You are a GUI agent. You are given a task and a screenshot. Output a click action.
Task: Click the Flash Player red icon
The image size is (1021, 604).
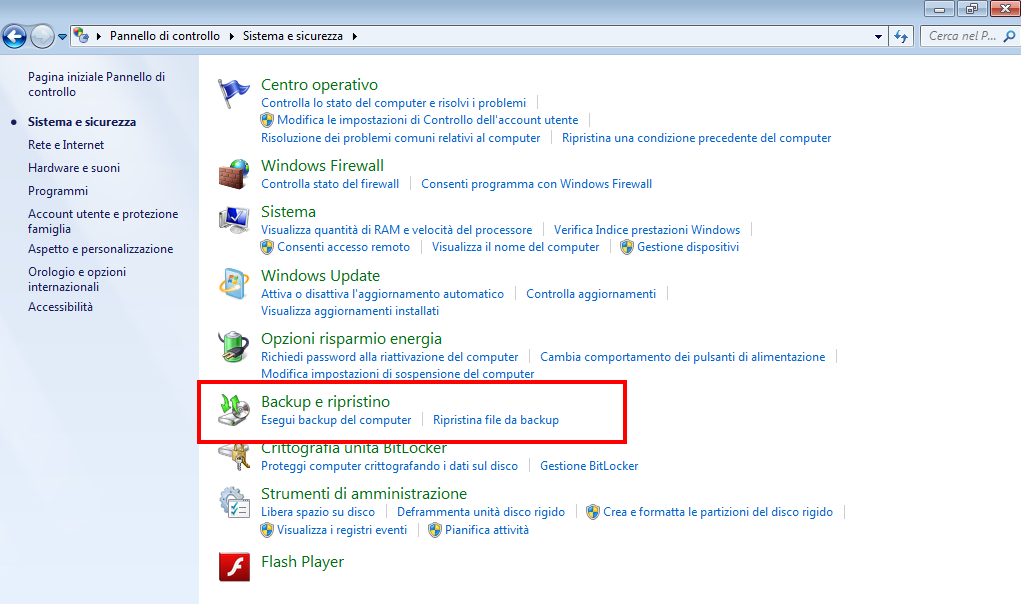(x=234, y=567)
